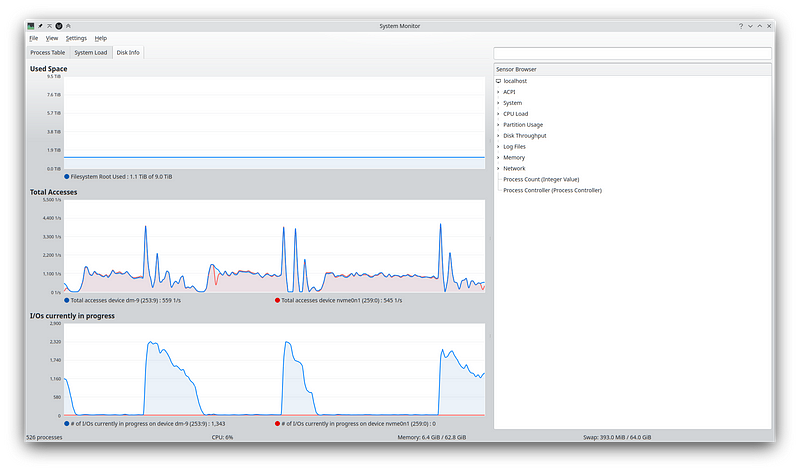800x472 pixels.
Task: Expand the Log Files sensor group
Action: [x=498, y=147]
